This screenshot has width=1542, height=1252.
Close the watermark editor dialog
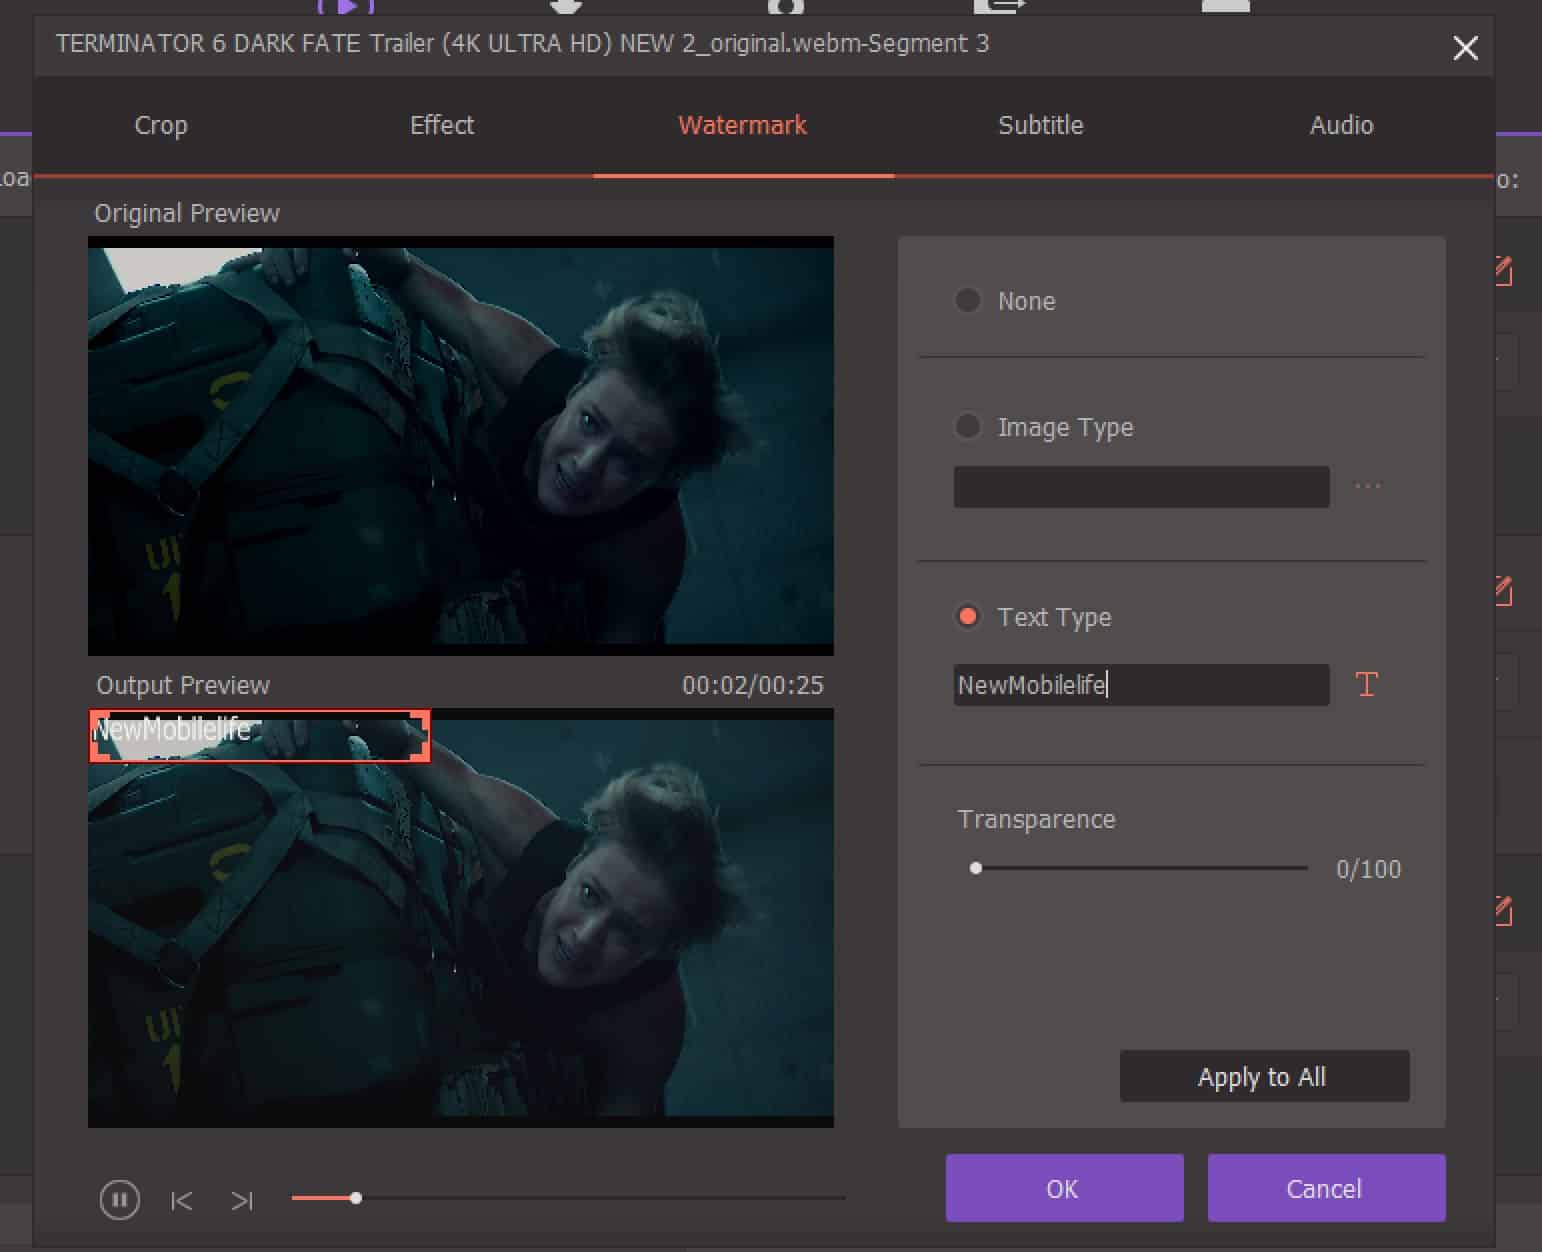(1465, 48)
